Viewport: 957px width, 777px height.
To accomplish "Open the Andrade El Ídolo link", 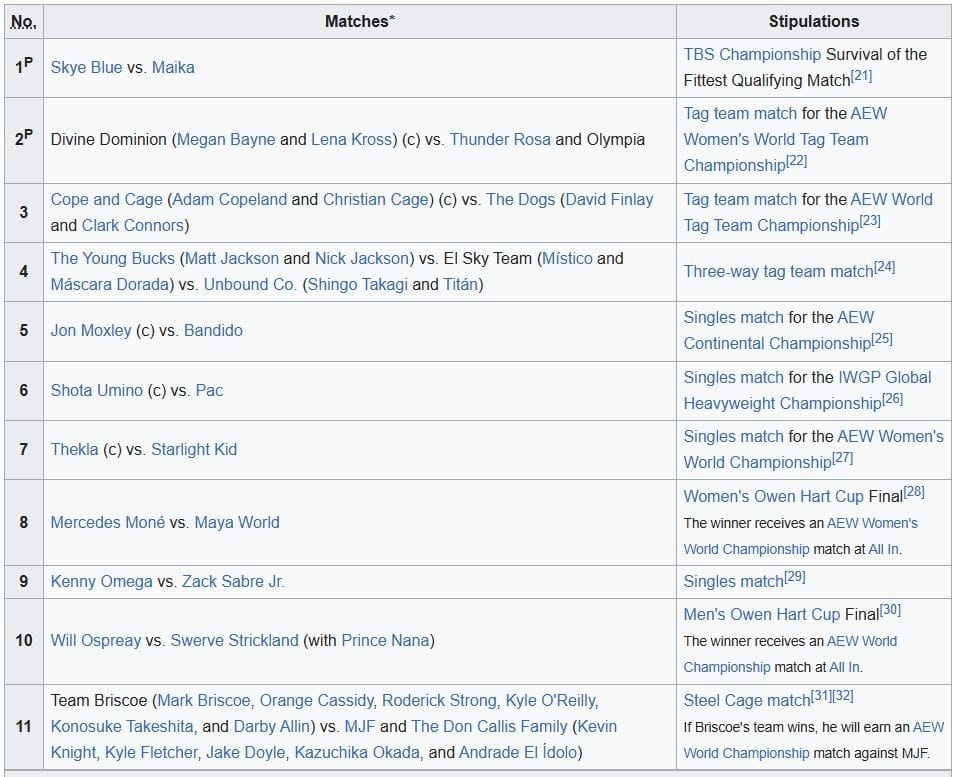I will [518, 753].
